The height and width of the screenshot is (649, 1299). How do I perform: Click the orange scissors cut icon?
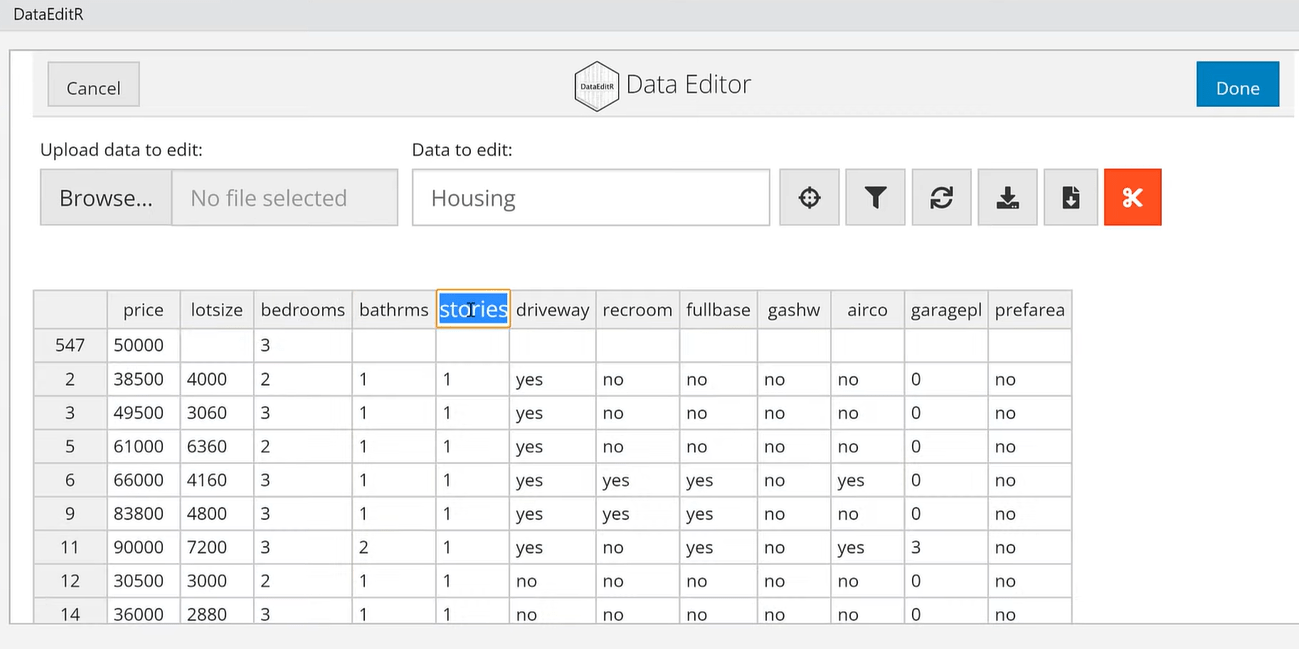click(1133, 197)
